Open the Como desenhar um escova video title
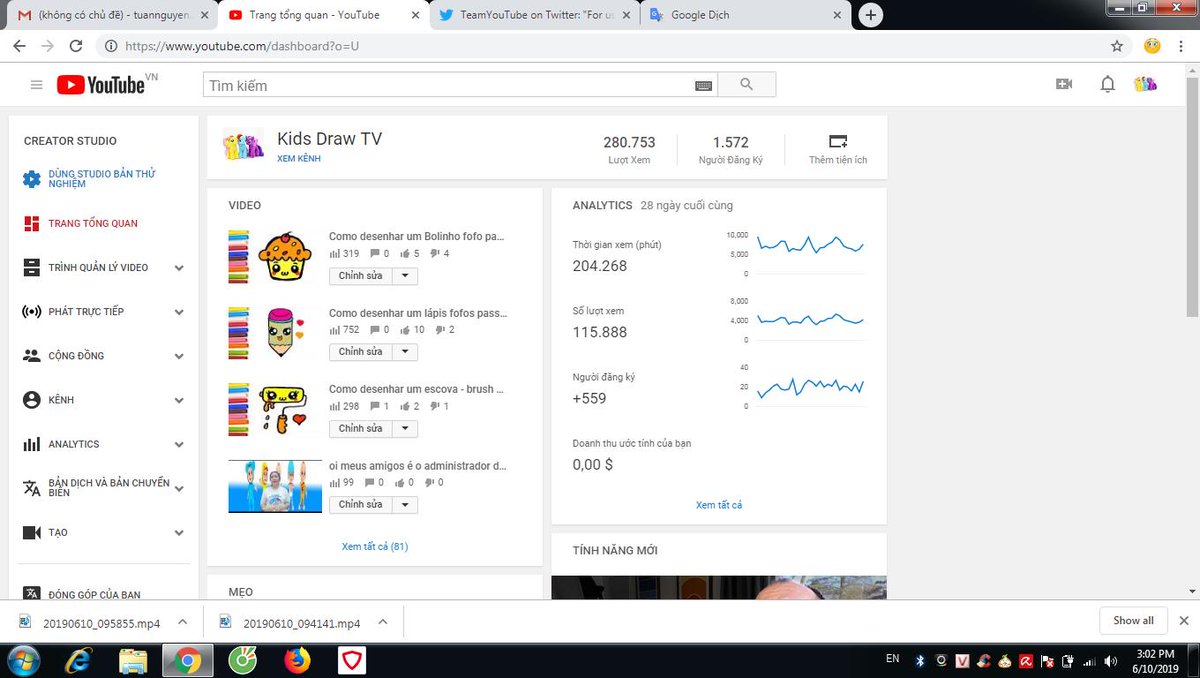 tap(416, 389)
